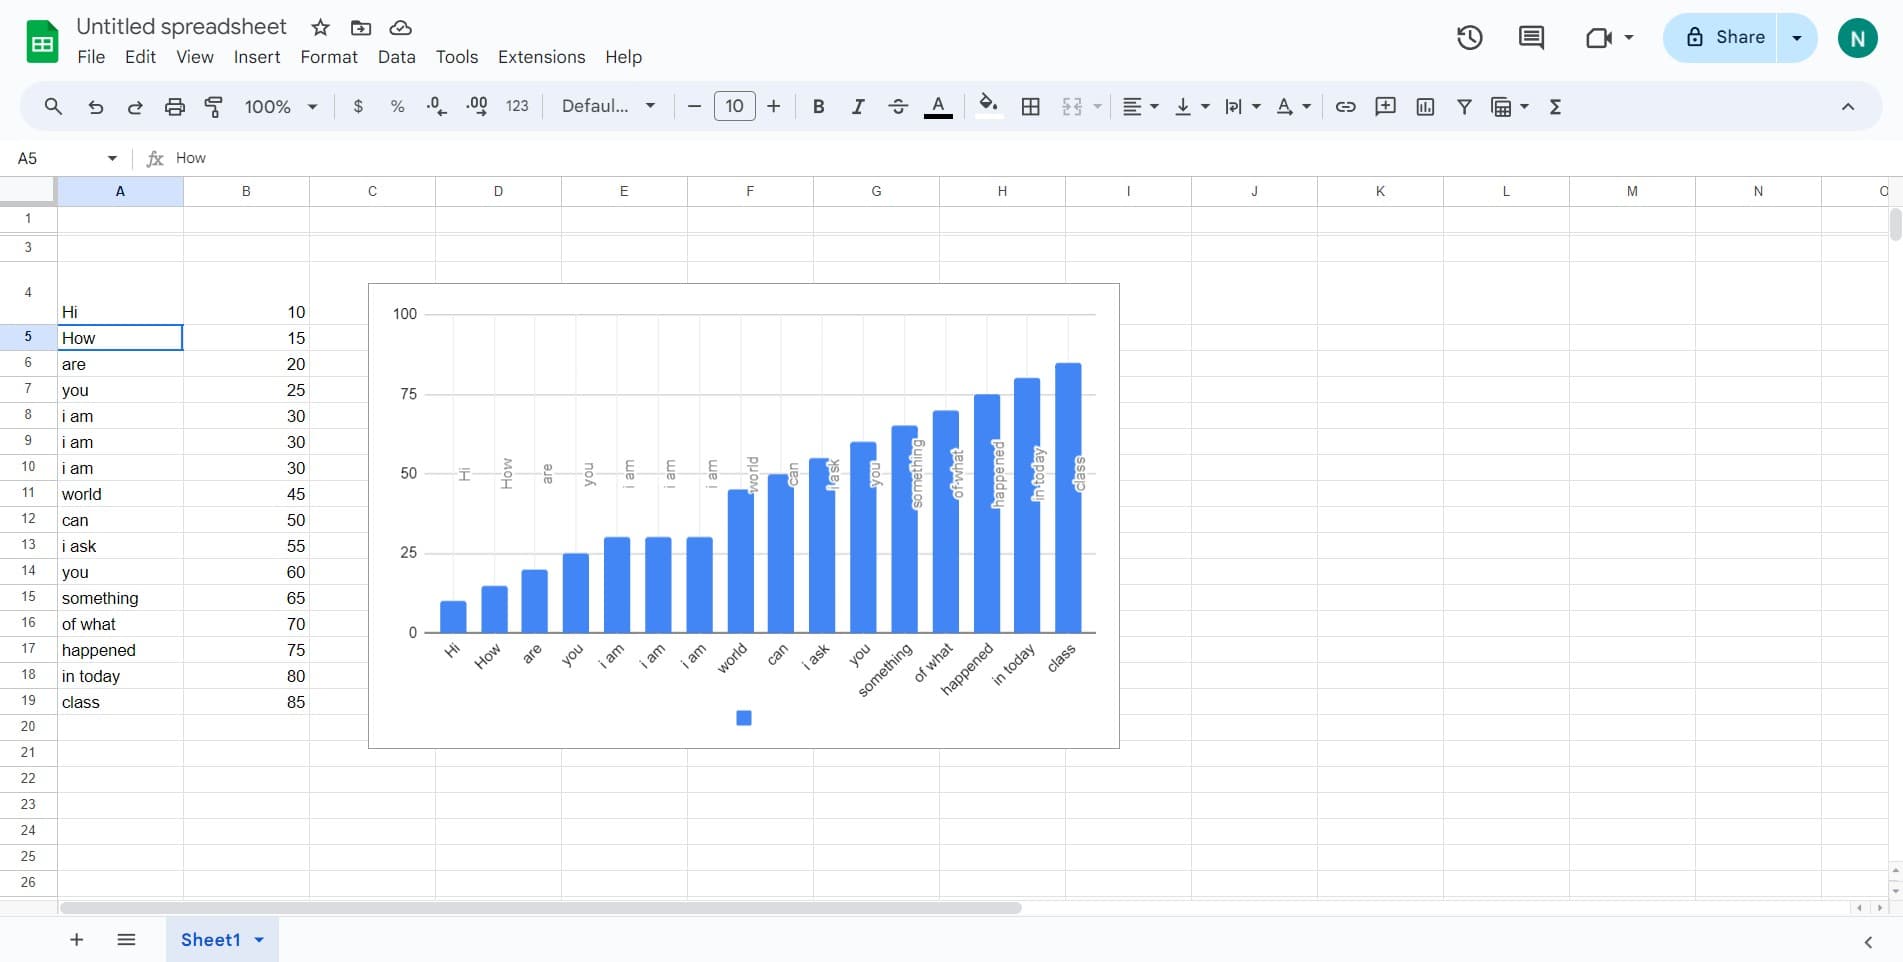Open the zoom 100% dropdown

(281, 106)
